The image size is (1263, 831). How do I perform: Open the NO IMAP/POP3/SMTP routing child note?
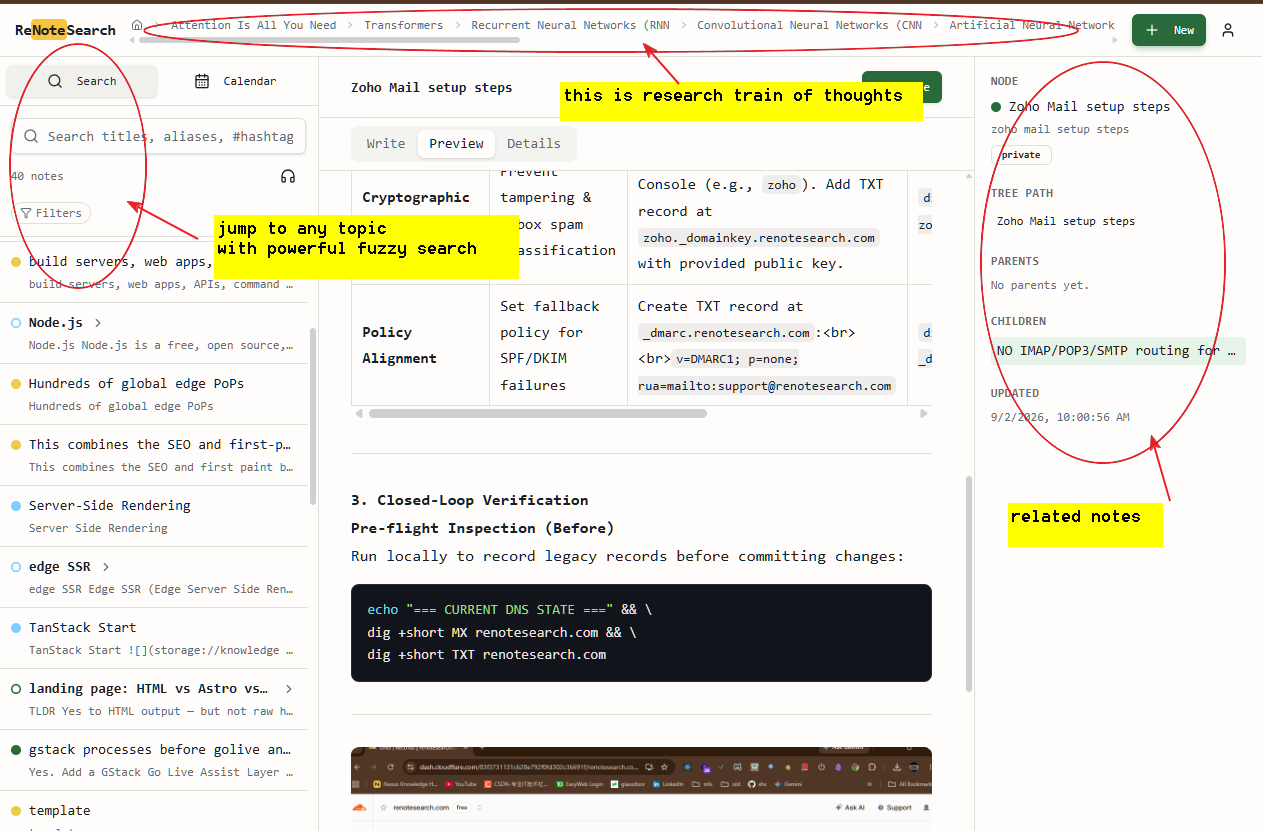(1118, 350)
